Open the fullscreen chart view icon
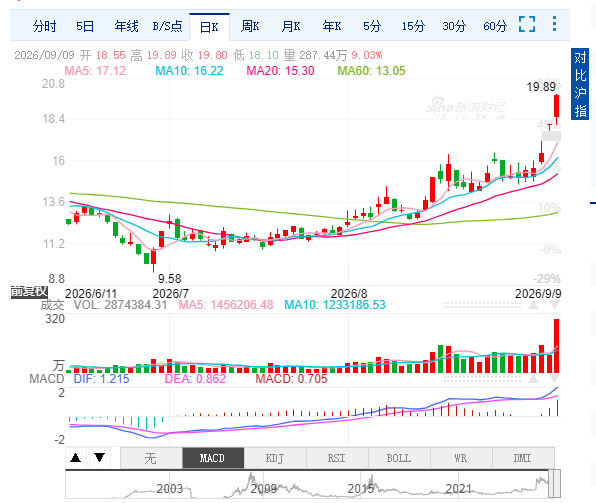596x503 pixels. (527, 25)
